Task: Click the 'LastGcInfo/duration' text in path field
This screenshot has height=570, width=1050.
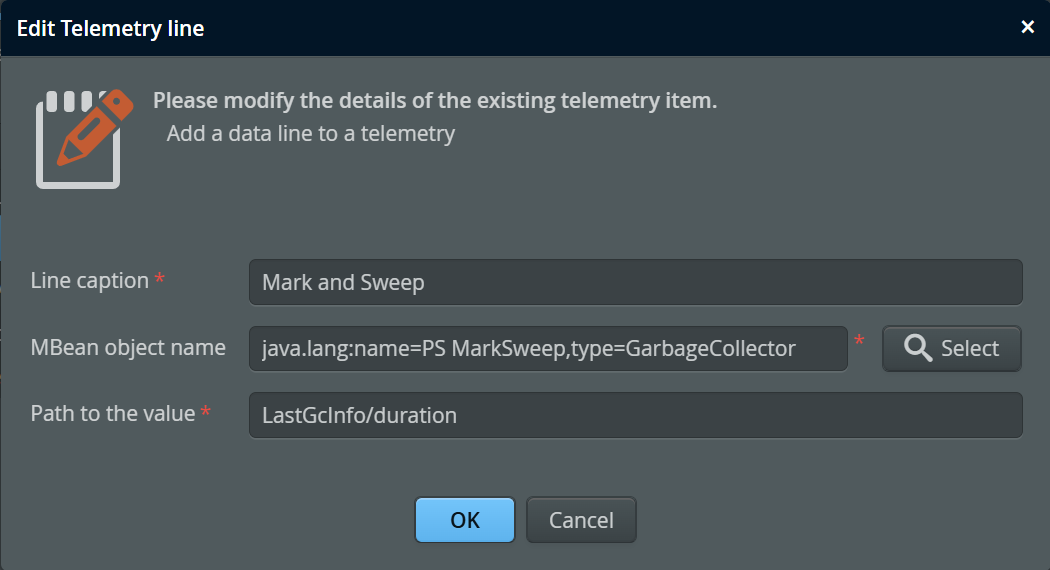Action: [359, 415]
